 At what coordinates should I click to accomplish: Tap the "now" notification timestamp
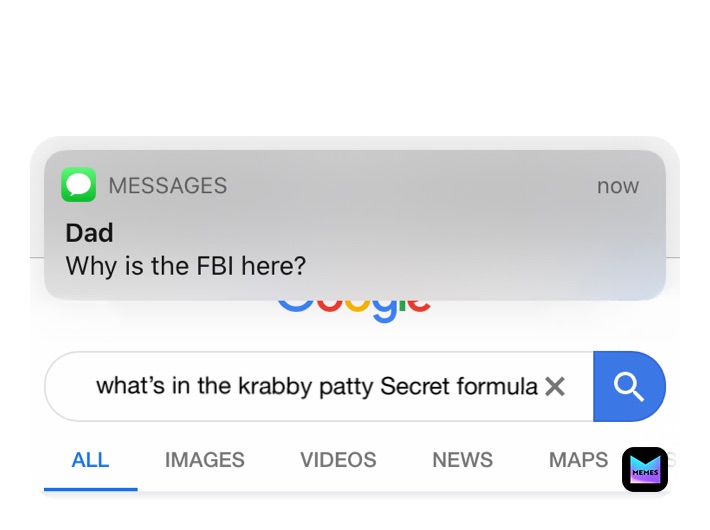point(617,186)
